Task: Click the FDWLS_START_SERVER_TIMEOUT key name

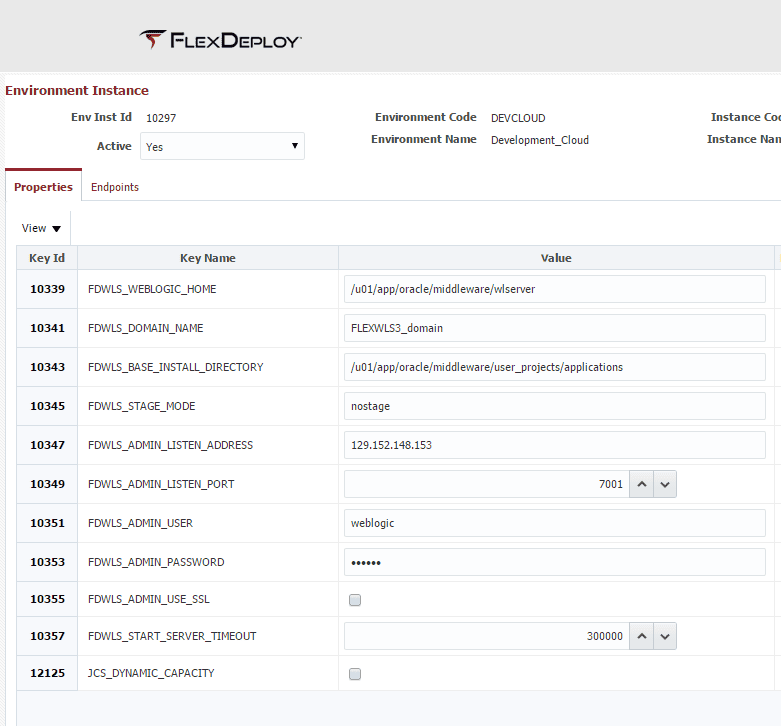Action: click(172, 636)
